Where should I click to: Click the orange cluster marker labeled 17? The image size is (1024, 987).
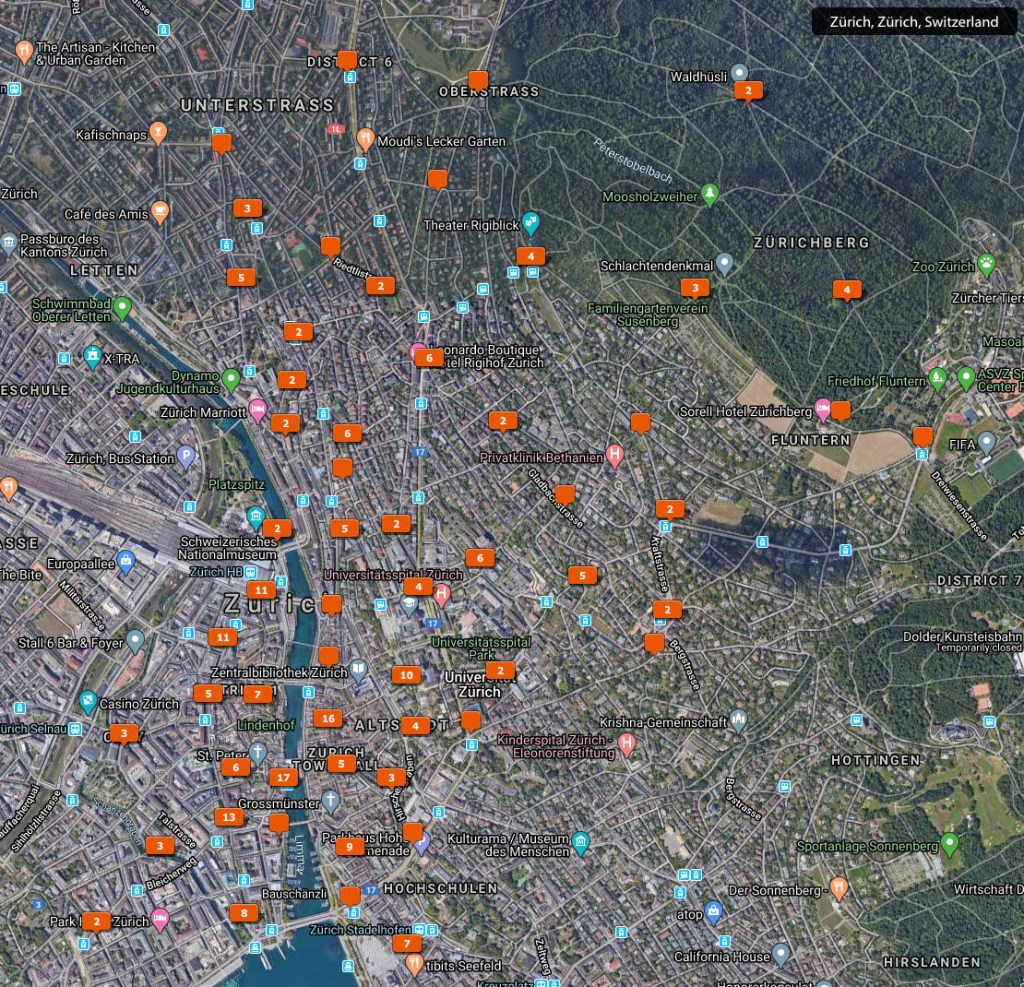coord(284,777)
